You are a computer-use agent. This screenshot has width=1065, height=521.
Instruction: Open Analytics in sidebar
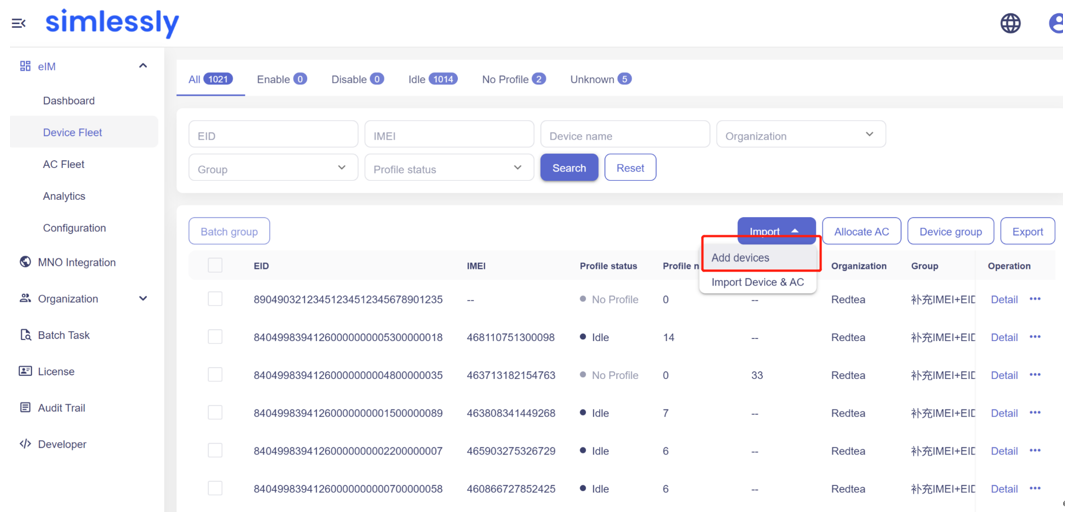64,196
